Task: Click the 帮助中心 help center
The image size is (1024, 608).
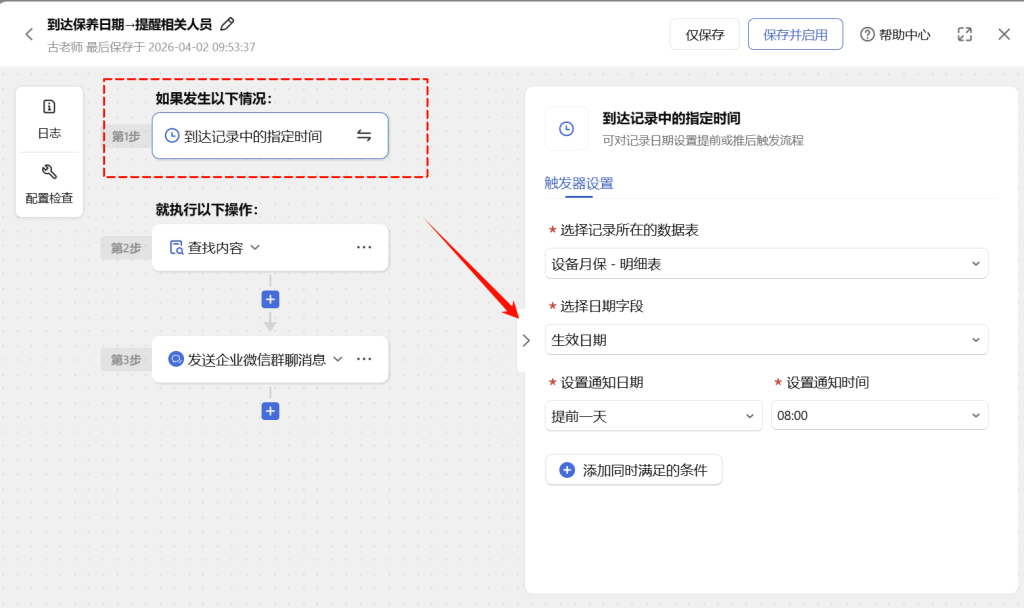Action: [x=895, y=35]
